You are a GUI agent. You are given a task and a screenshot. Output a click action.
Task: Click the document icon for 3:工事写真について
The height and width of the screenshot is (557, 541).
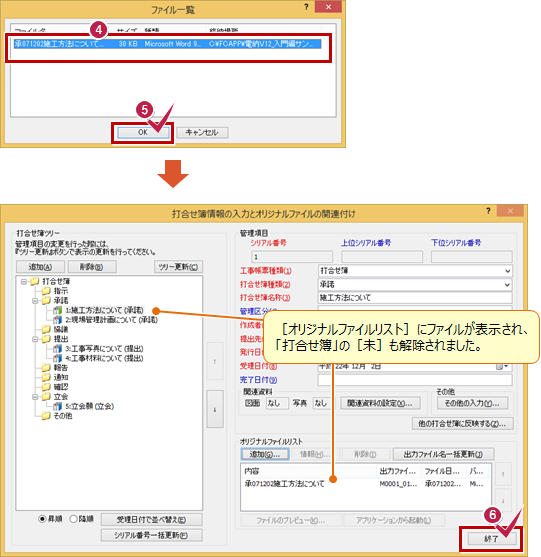click(58, 349)
